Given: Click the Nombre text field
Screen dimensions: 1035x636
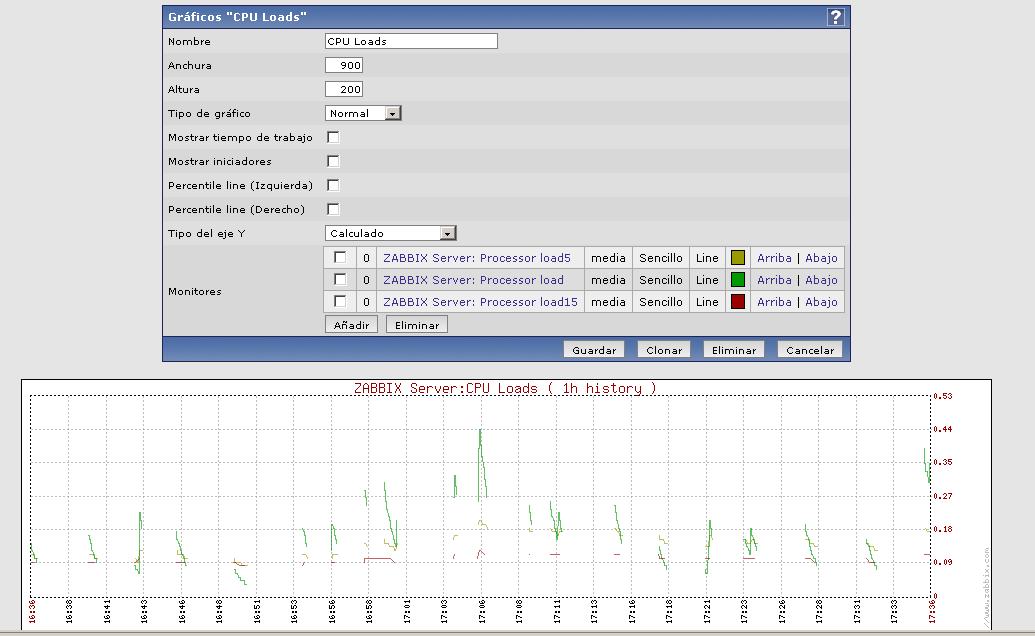Looking at the screenshot, I should point(411,41).
